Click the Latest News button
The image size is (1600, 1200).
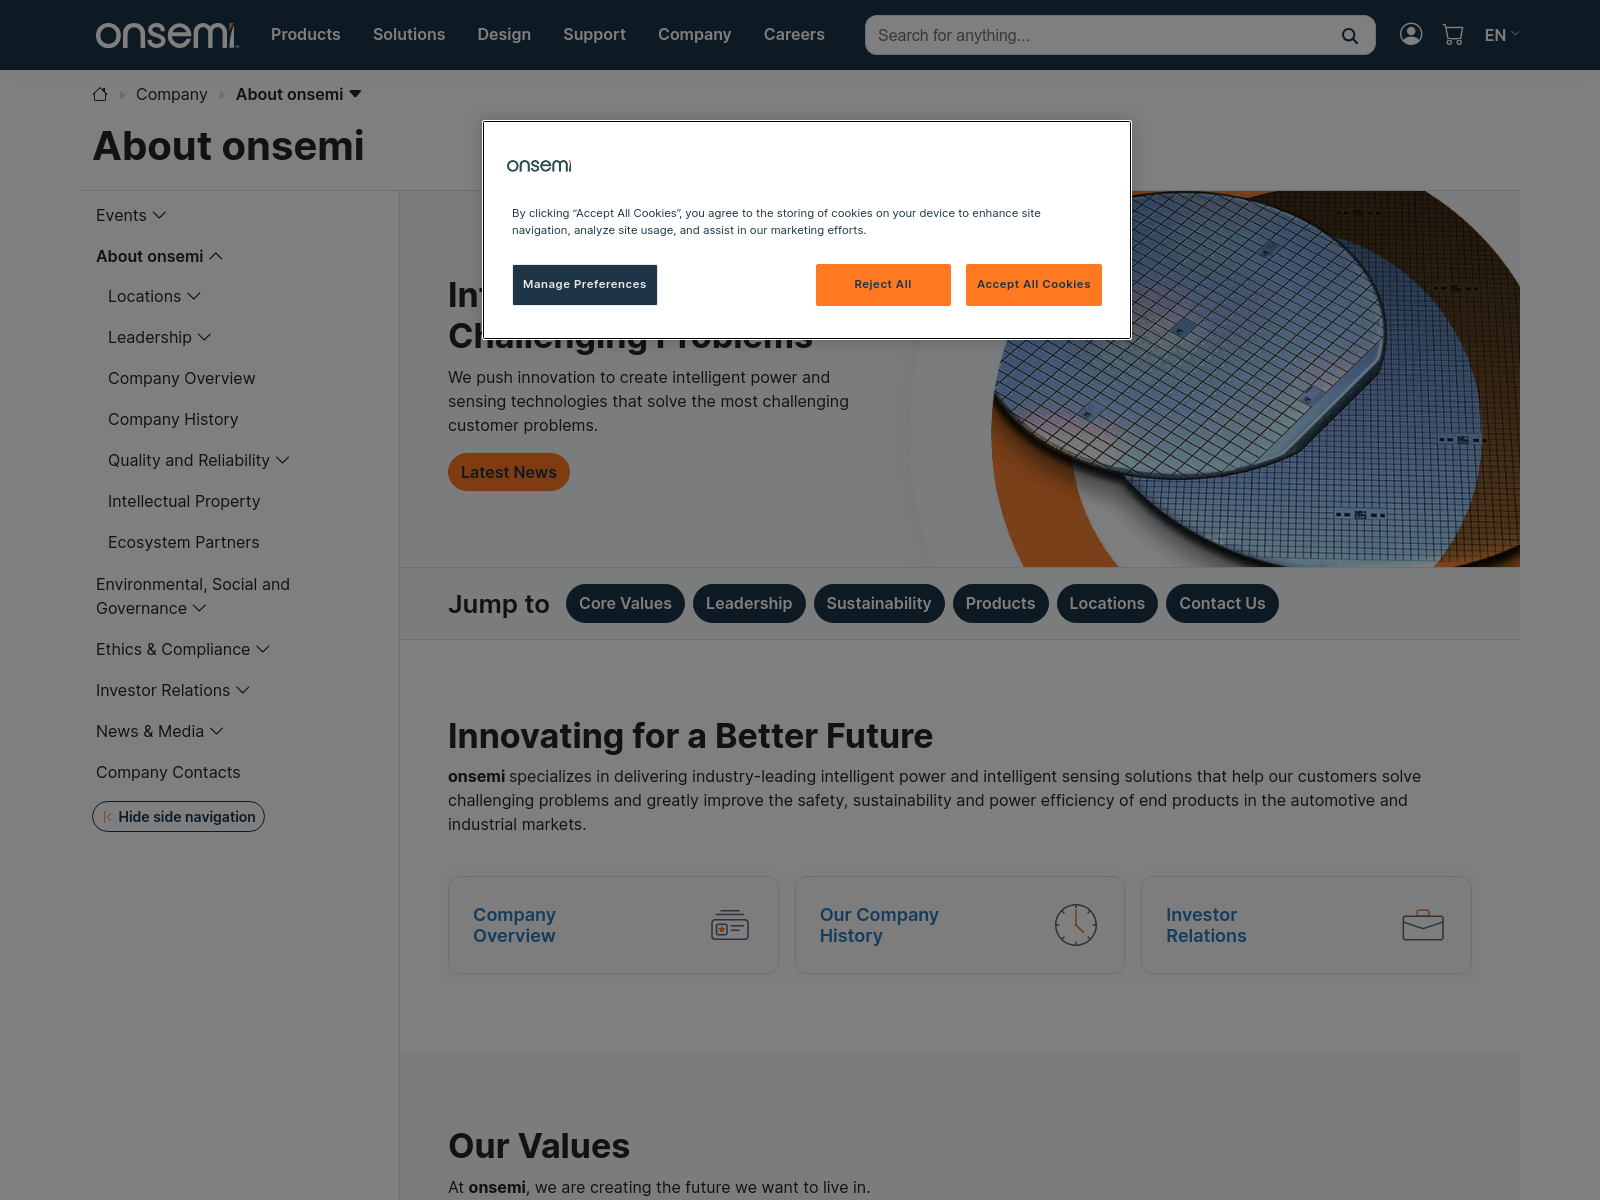(x=509, y=472)
